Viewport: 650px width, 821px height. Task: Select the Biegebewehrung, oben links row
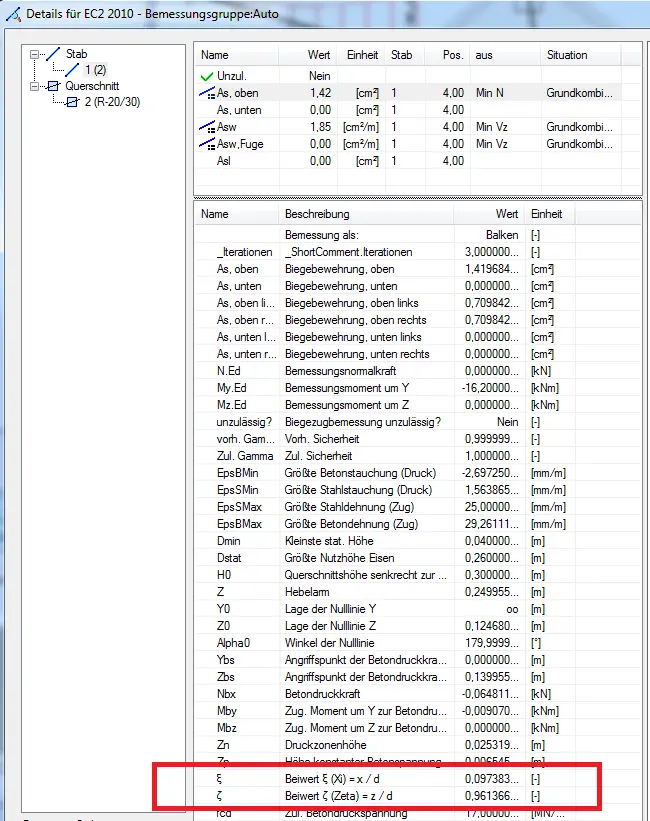coord(385,303)
